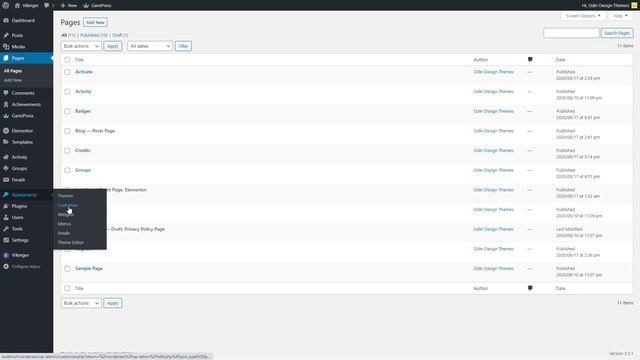
Task: Check the box for Blog — Posts Page
Action: 67,131
